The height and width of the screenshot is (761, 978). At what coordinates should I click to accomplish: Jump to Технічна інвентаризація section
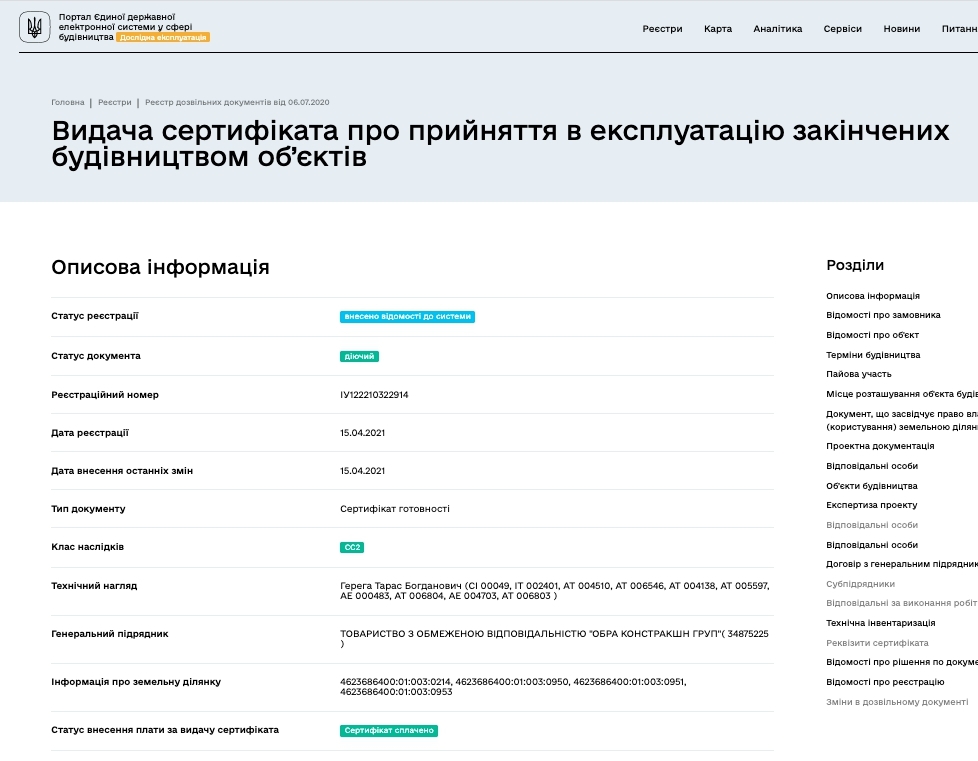point(881,623)
